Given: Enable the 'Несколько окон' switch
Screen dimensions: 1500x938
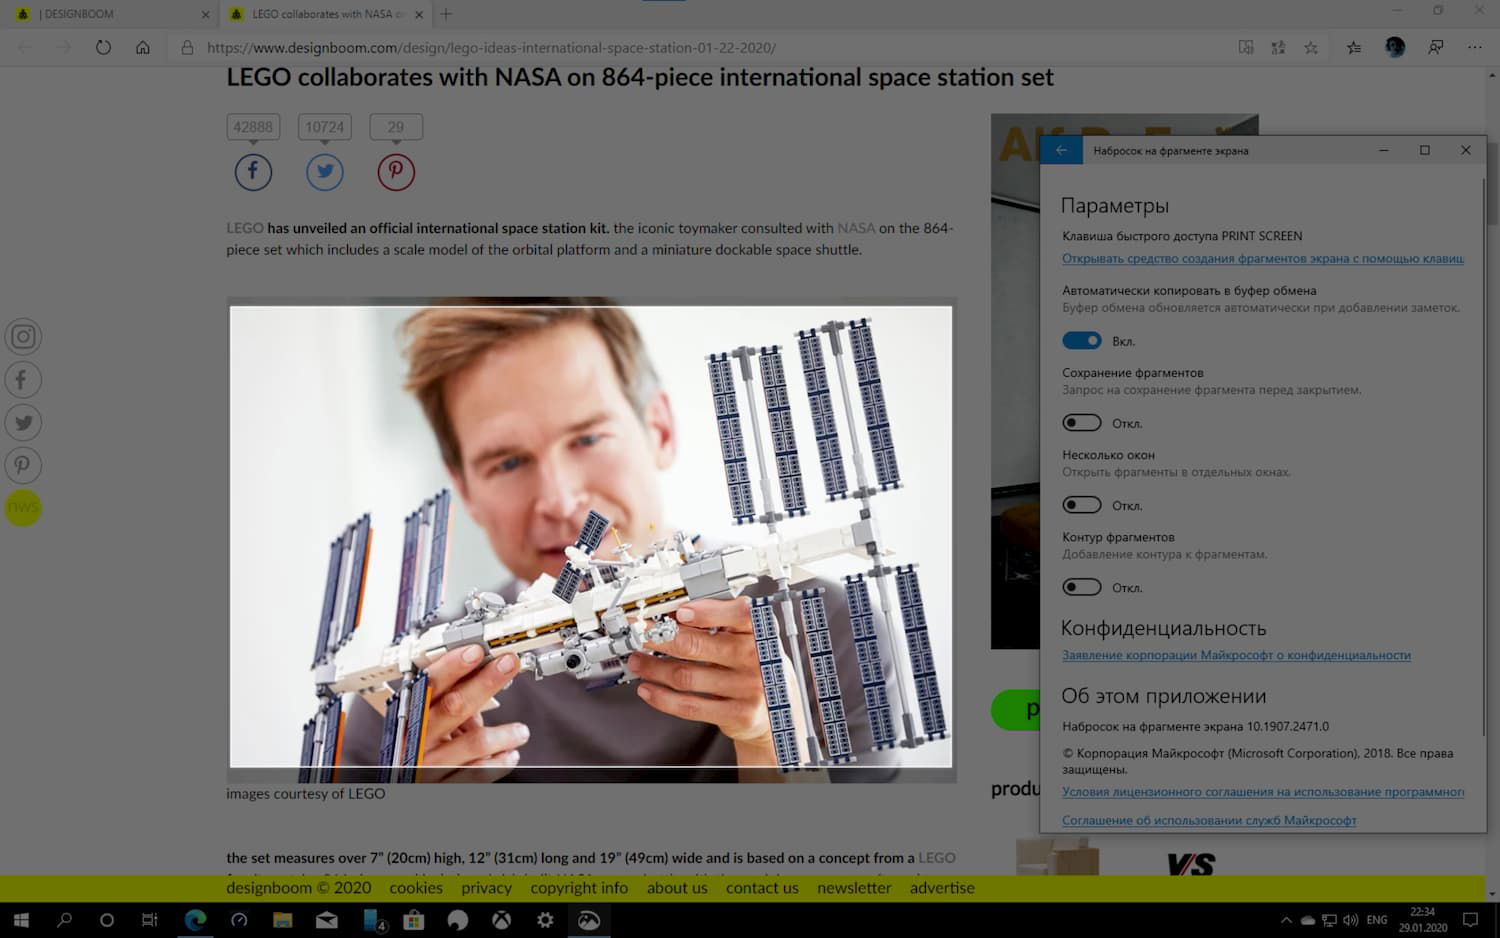Looking at the screenshot, I should [x=1081, y=505].
